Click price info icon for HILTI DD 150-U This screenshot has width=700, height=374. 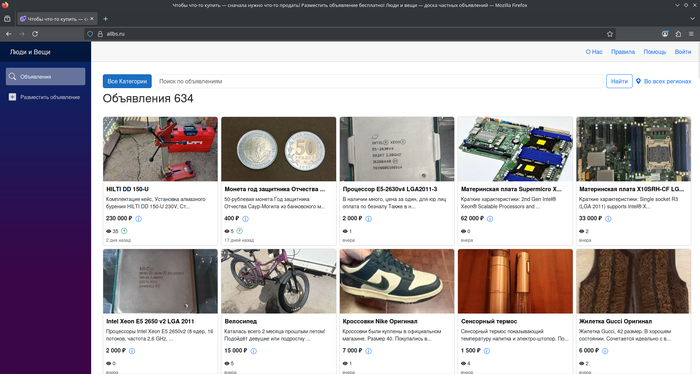[138, 219]
